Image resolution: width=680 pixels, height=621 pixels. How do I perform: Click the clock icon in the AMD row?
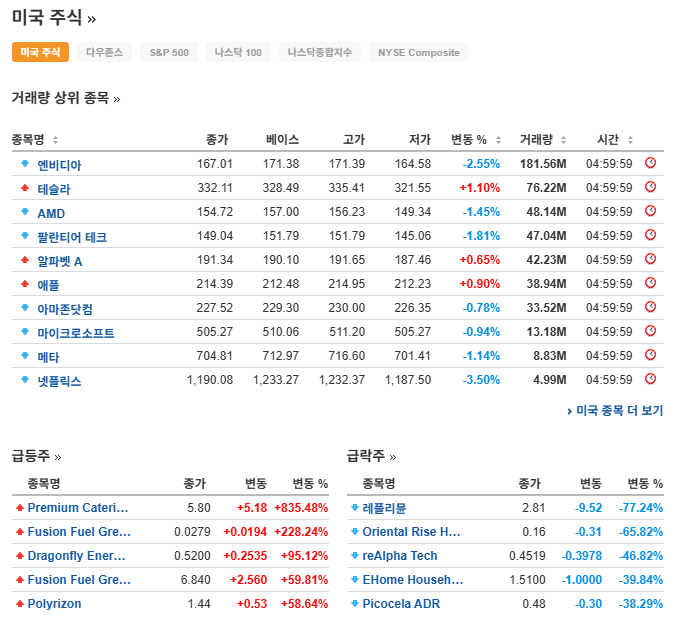(x=650, y=211)
